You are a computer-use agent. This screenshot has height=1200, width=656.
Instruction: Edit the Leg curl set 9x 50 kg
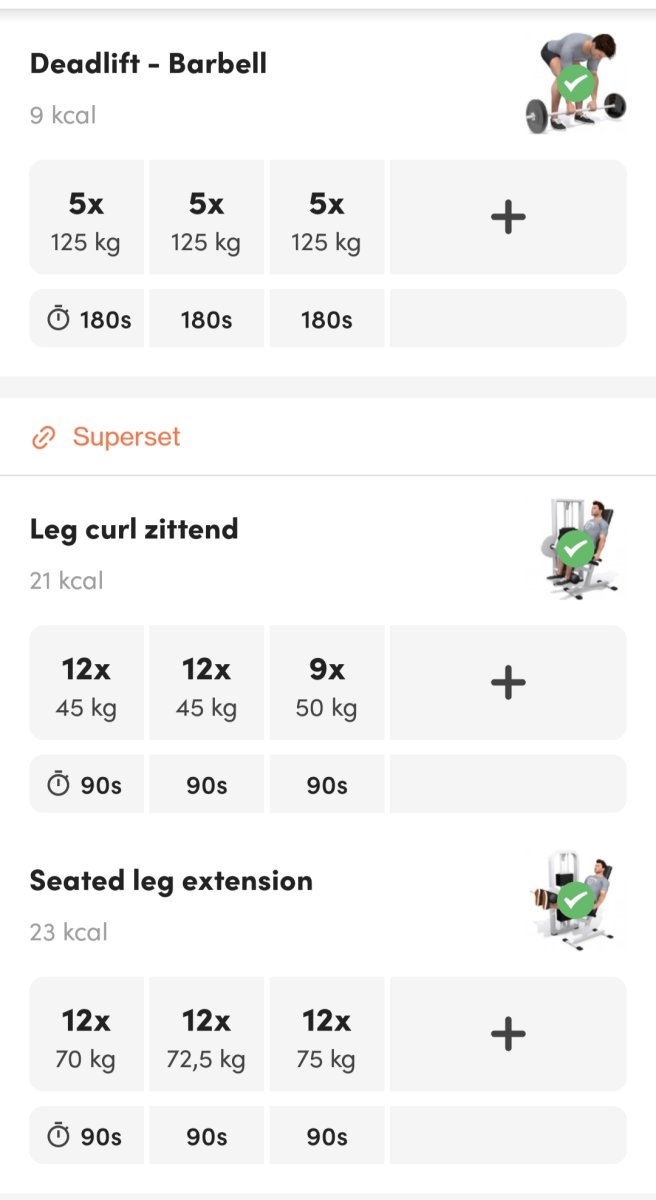tap(326, 684)
